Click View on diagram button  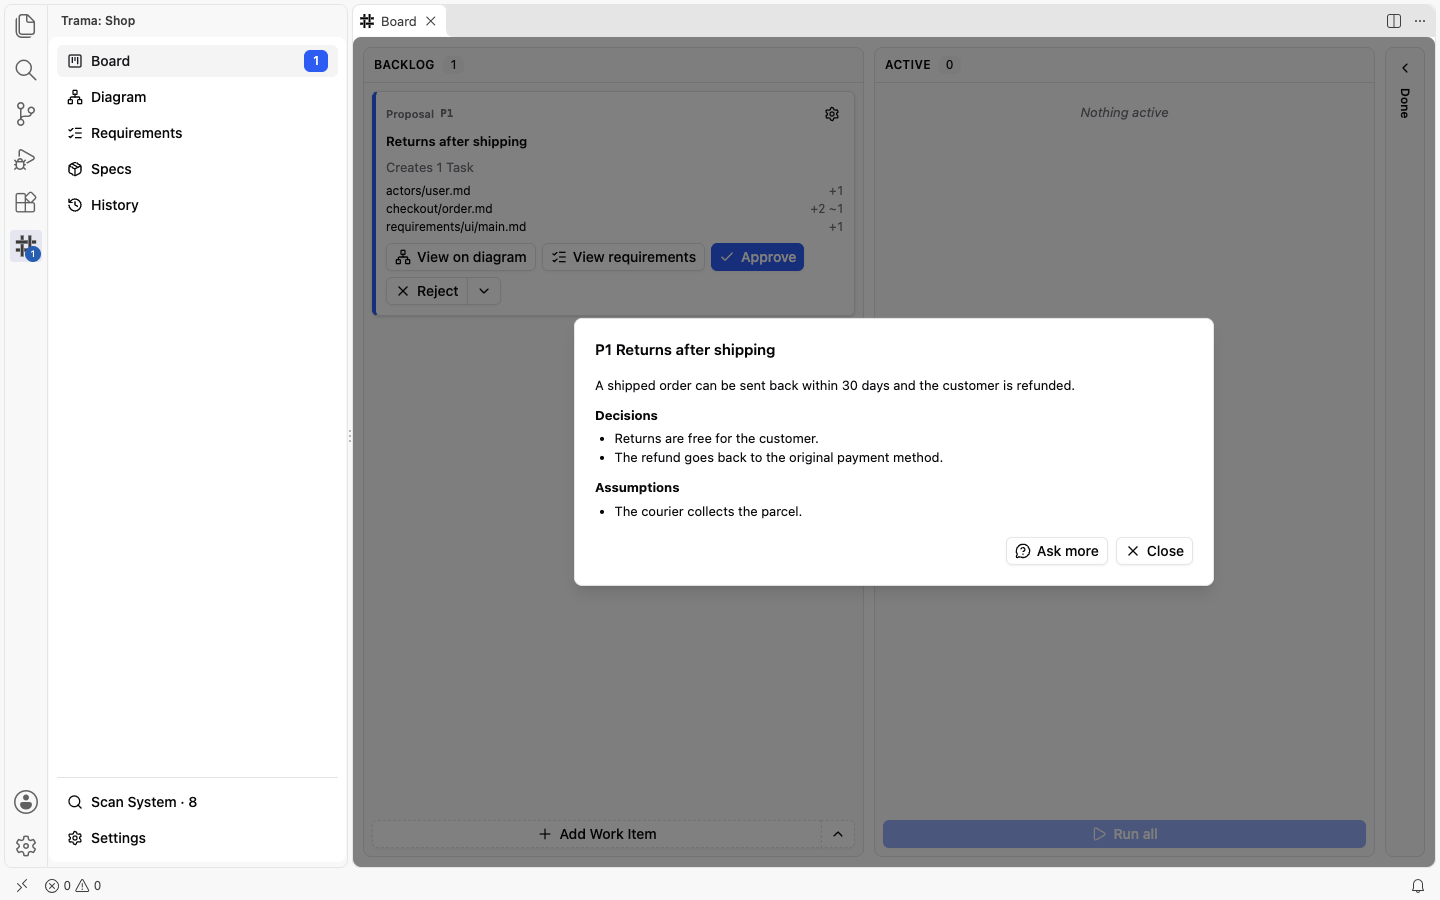coord(461,257)
